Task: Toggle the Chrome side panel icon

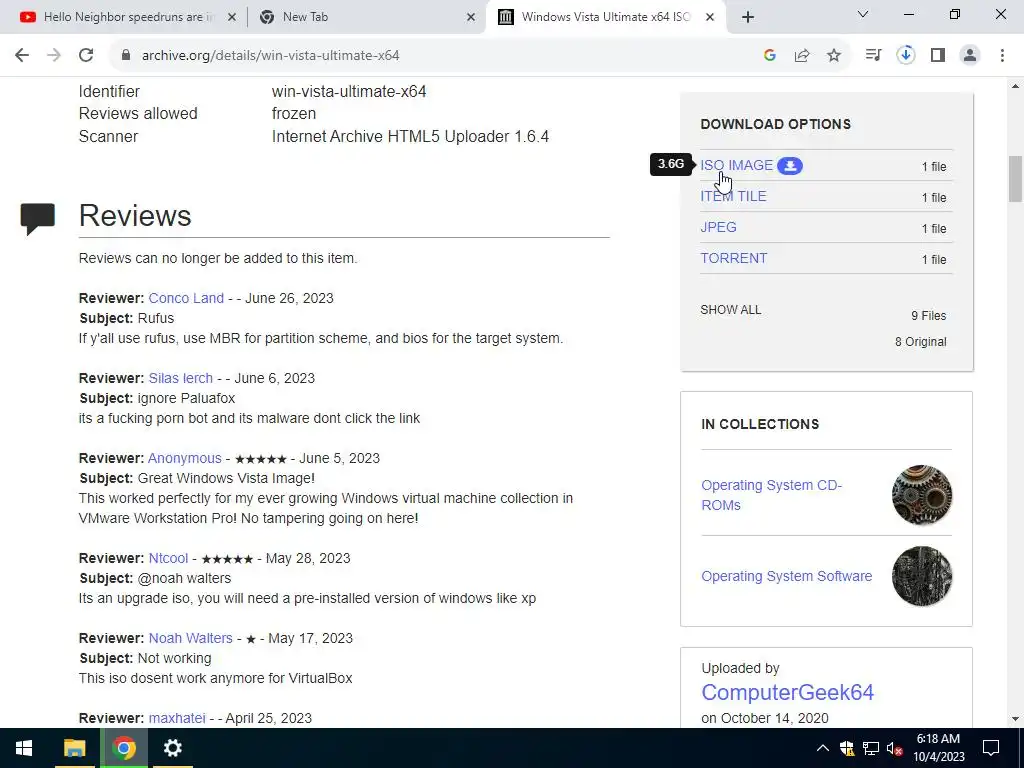Action: [x=938, y=56]
